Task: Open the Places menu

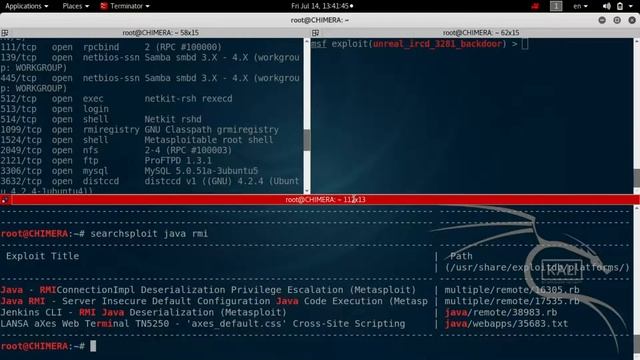Action: pyautogui.click(x=76, y=6)
